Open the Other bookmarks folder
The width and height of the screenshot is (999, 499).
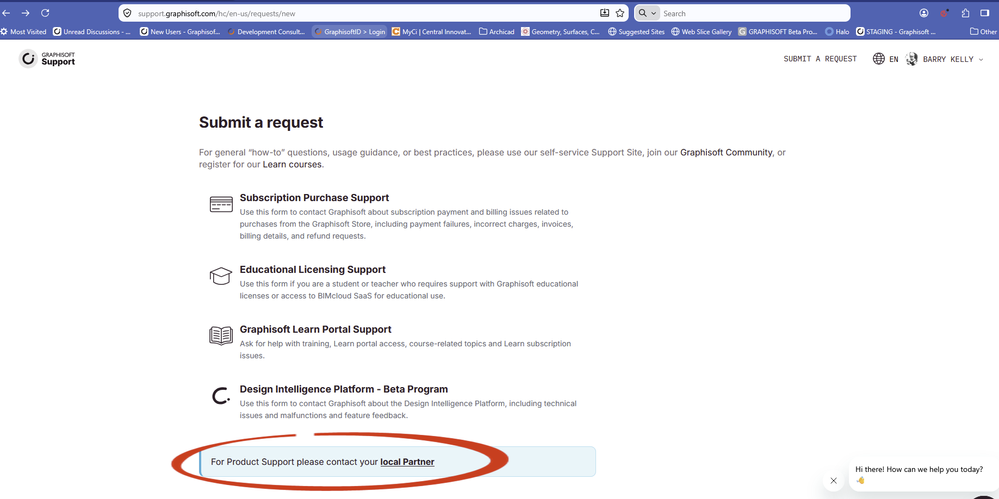click(x=983, y=31)
